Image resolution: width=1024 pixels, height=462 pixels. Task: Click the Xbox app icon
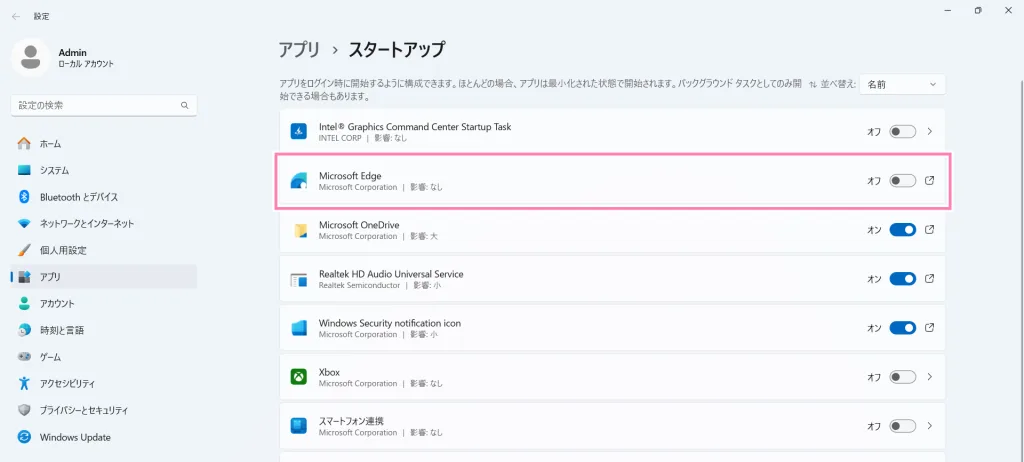(298, 377)
